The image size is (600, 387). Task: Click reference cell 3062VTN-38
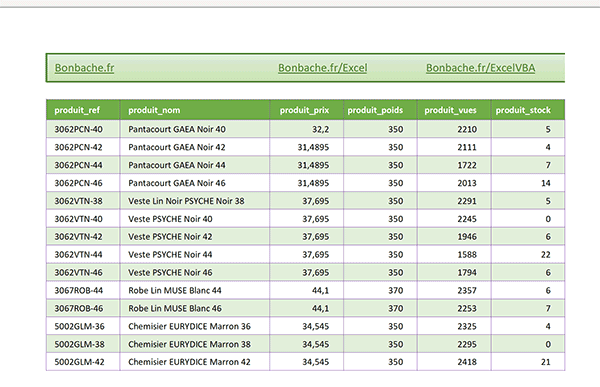coord(83,201)
